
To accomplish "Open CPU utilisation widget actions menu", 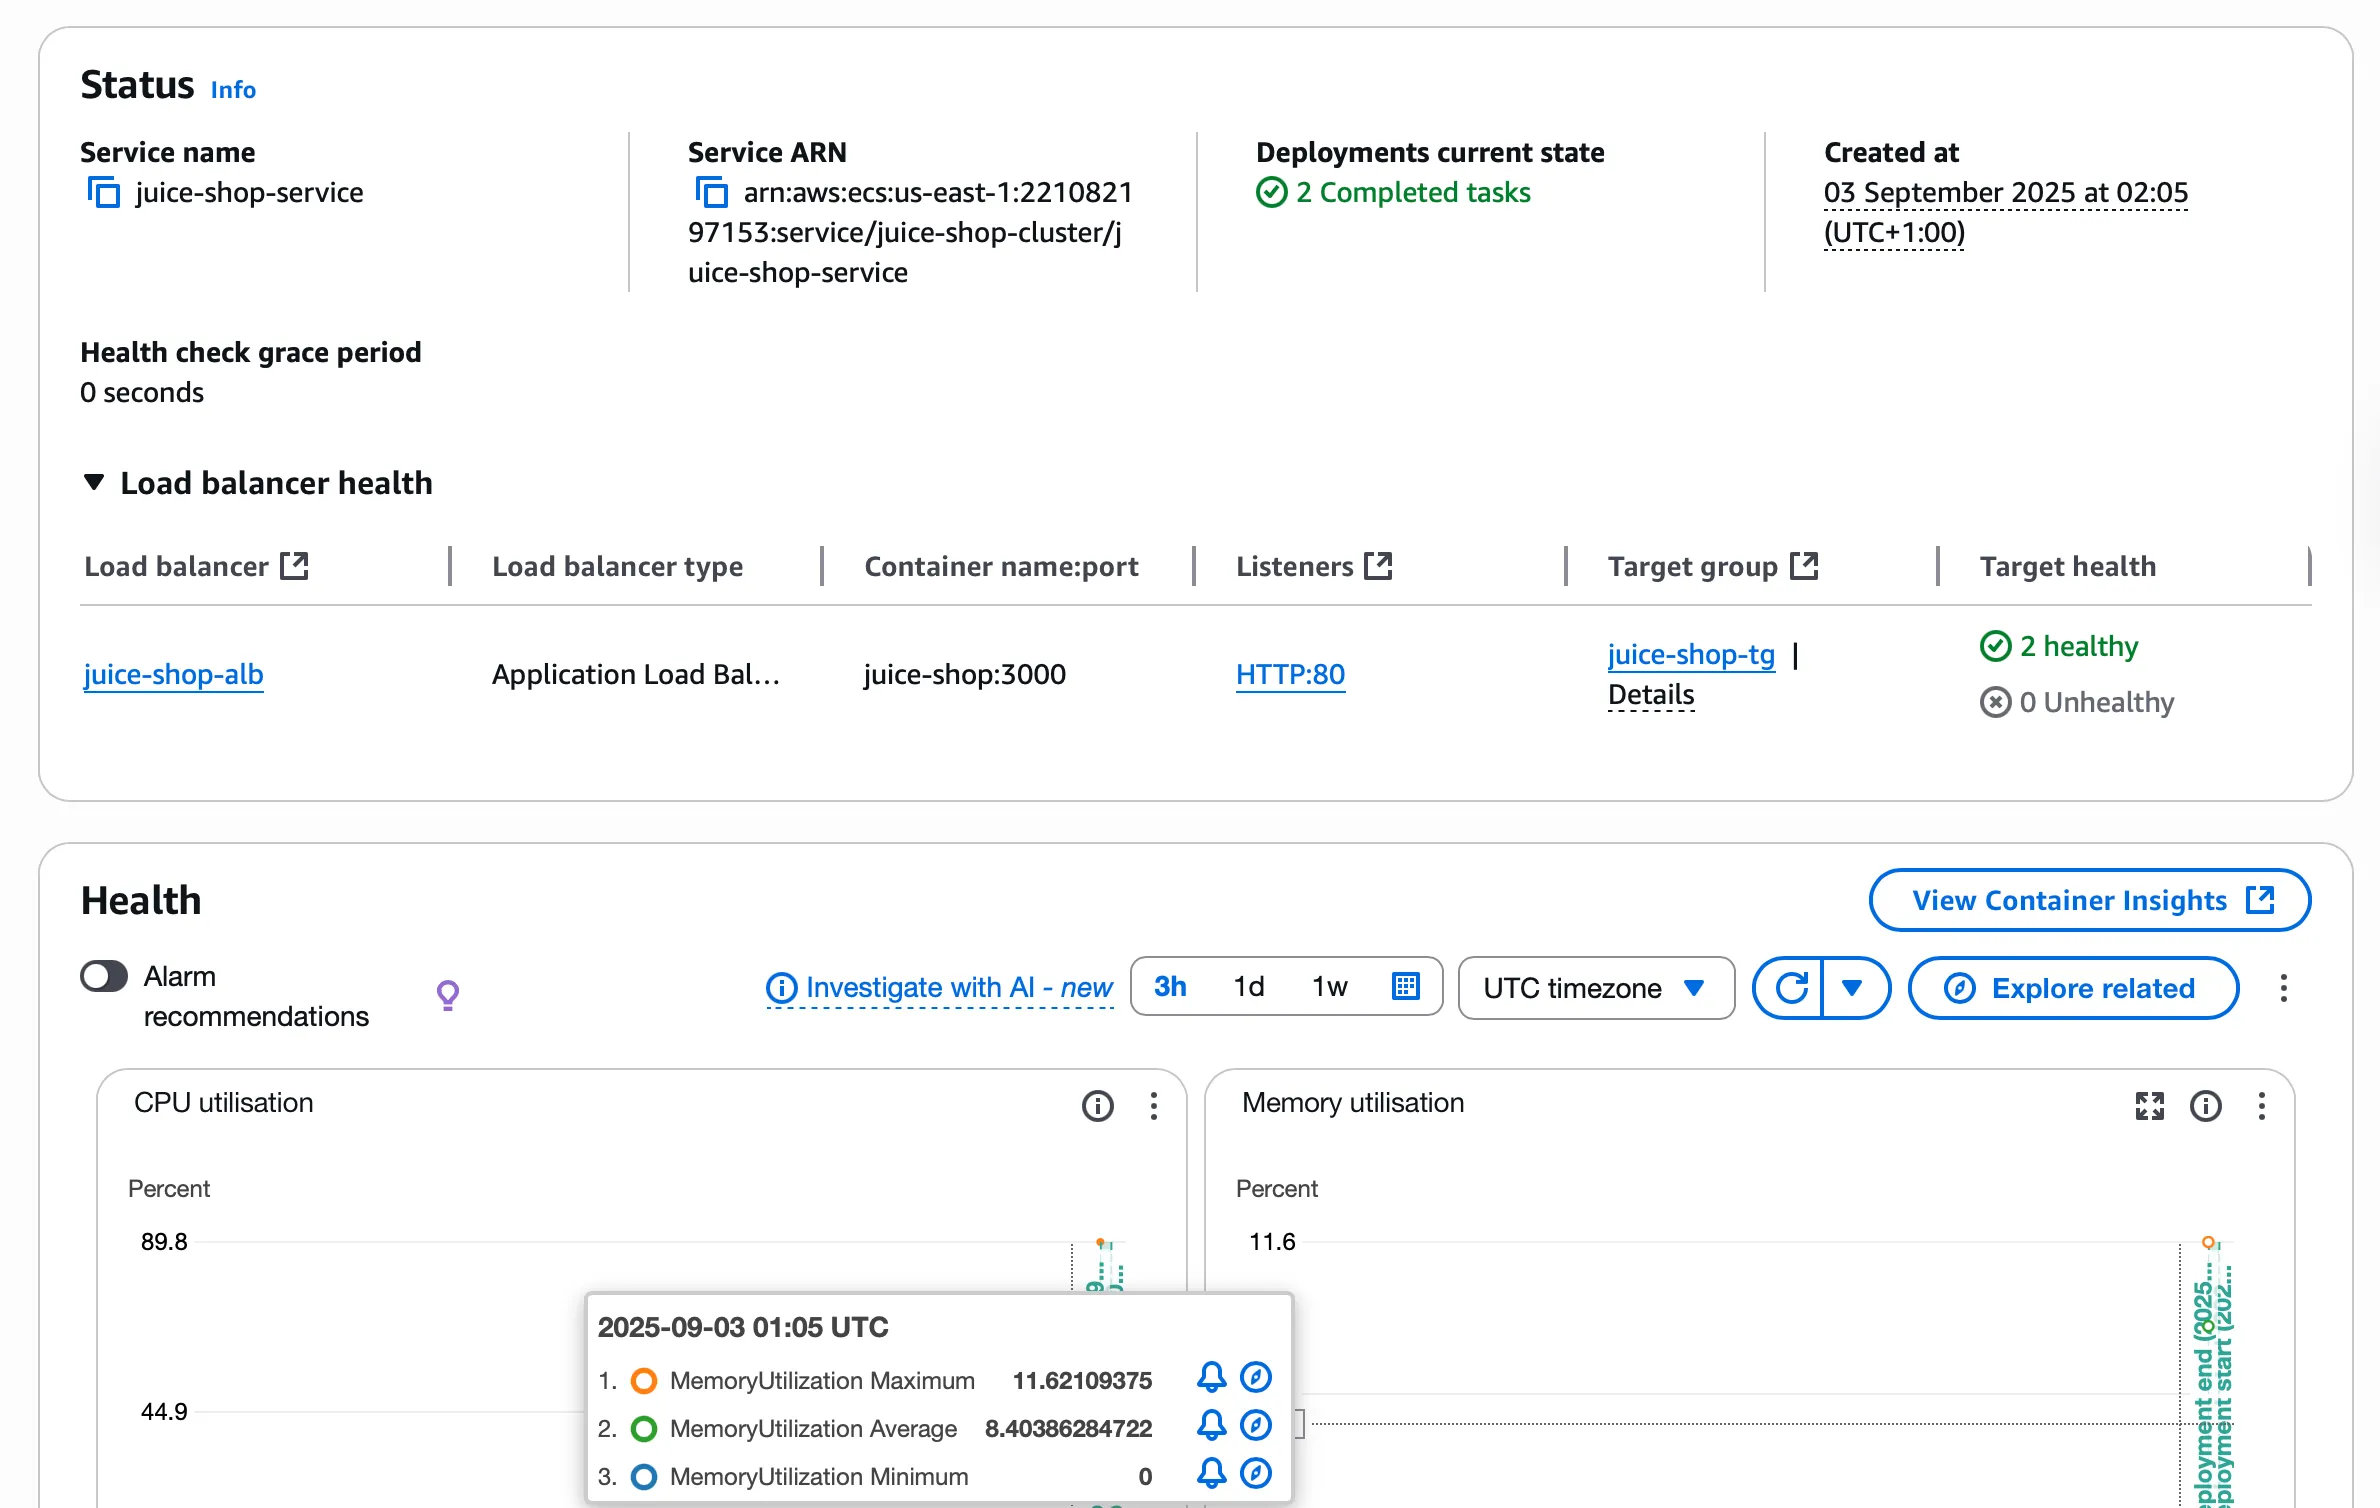I will (1154, 1105).
